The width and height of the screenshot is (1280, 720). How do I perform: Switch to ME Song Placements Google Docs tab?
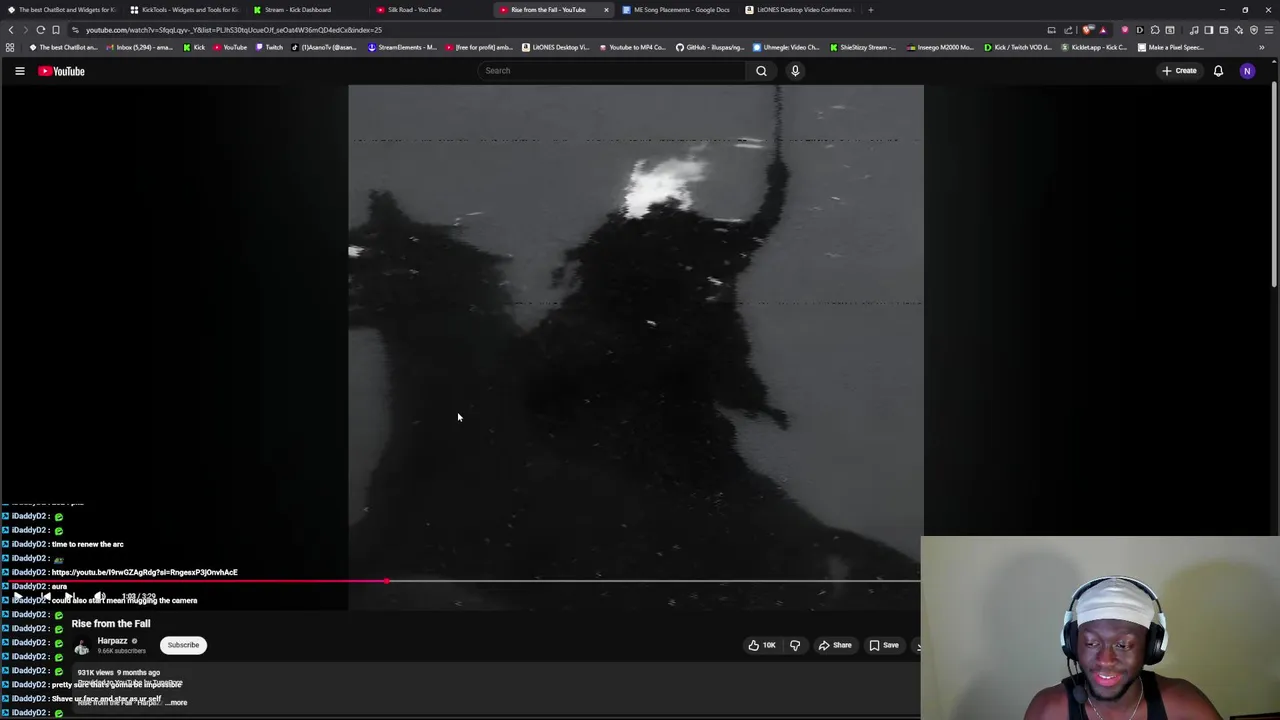pyautogui.click(x=677, y=10)
